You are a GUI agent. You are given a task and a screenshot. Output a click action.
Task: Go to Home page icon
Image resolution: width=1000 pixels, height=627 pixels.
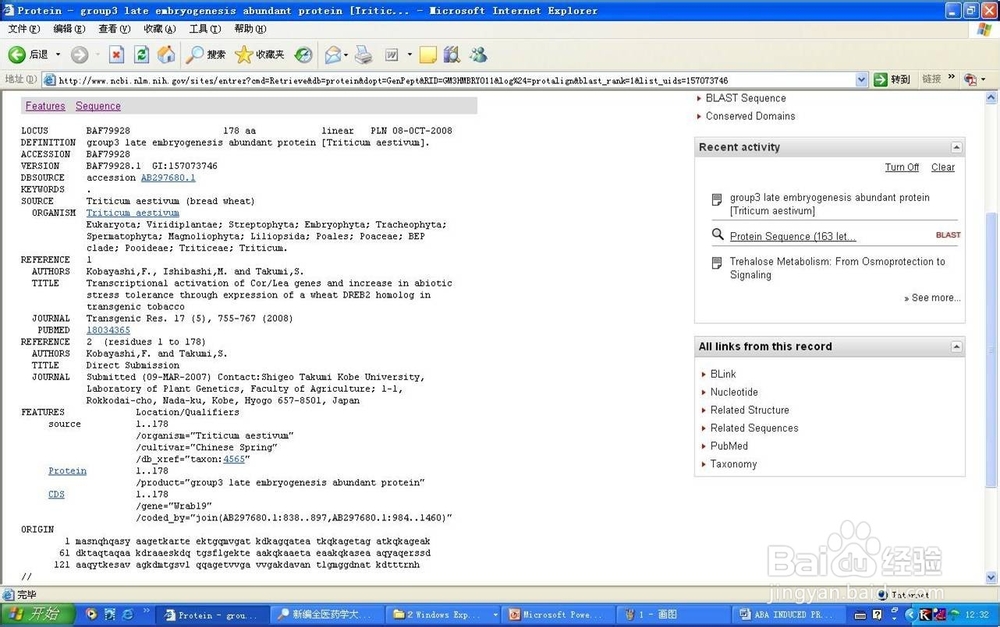(x=166, y=55)
